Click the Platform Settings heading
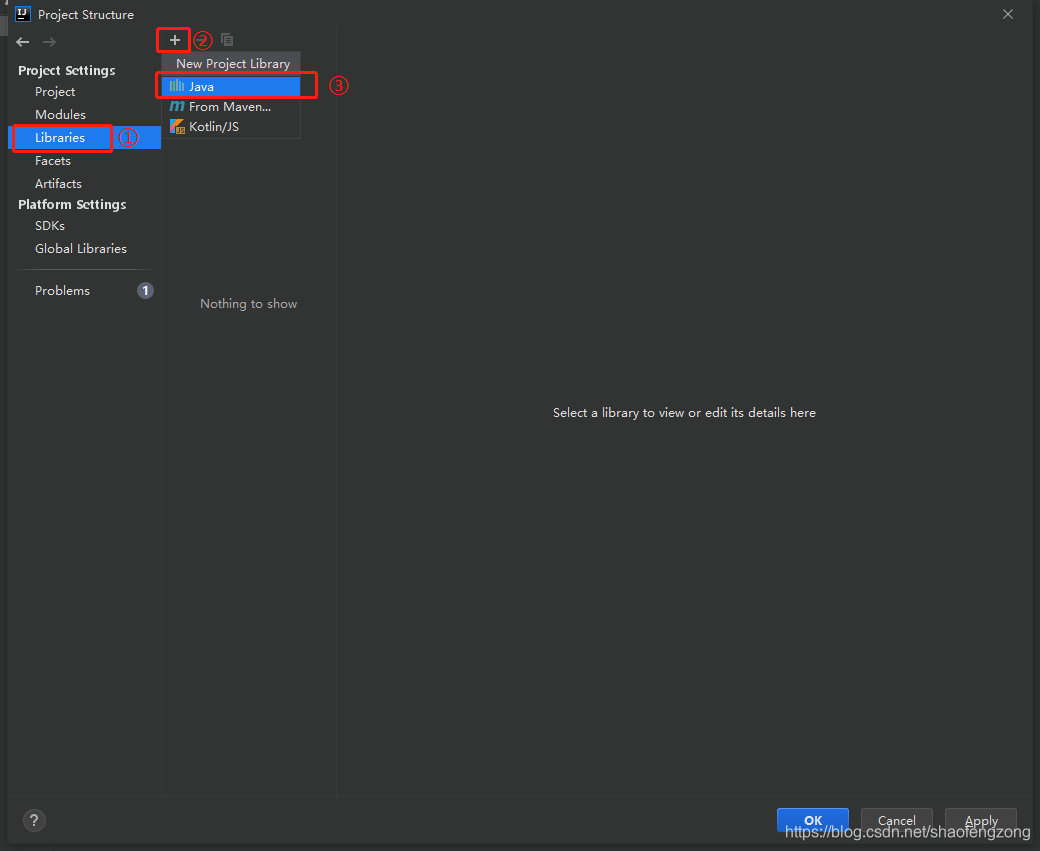 click(x=72, y=204)
